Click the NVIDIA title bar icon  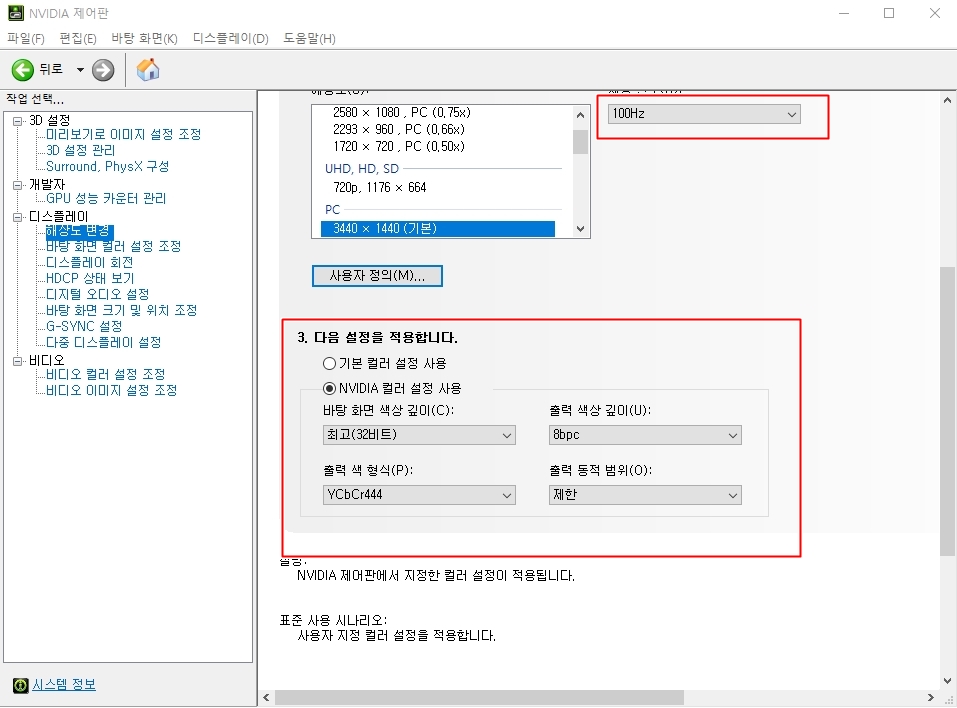16,13
